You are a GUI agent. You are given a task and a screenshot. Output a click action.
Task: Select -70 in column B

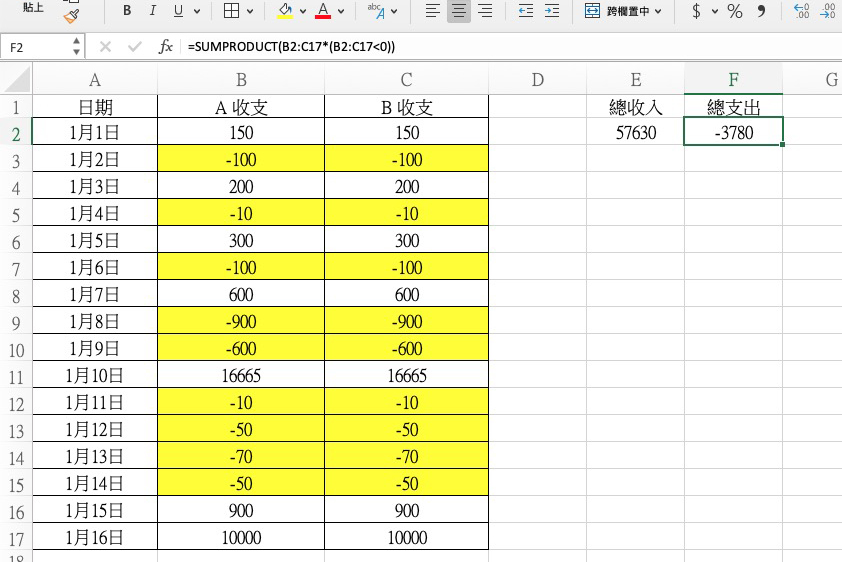(241, 456)
